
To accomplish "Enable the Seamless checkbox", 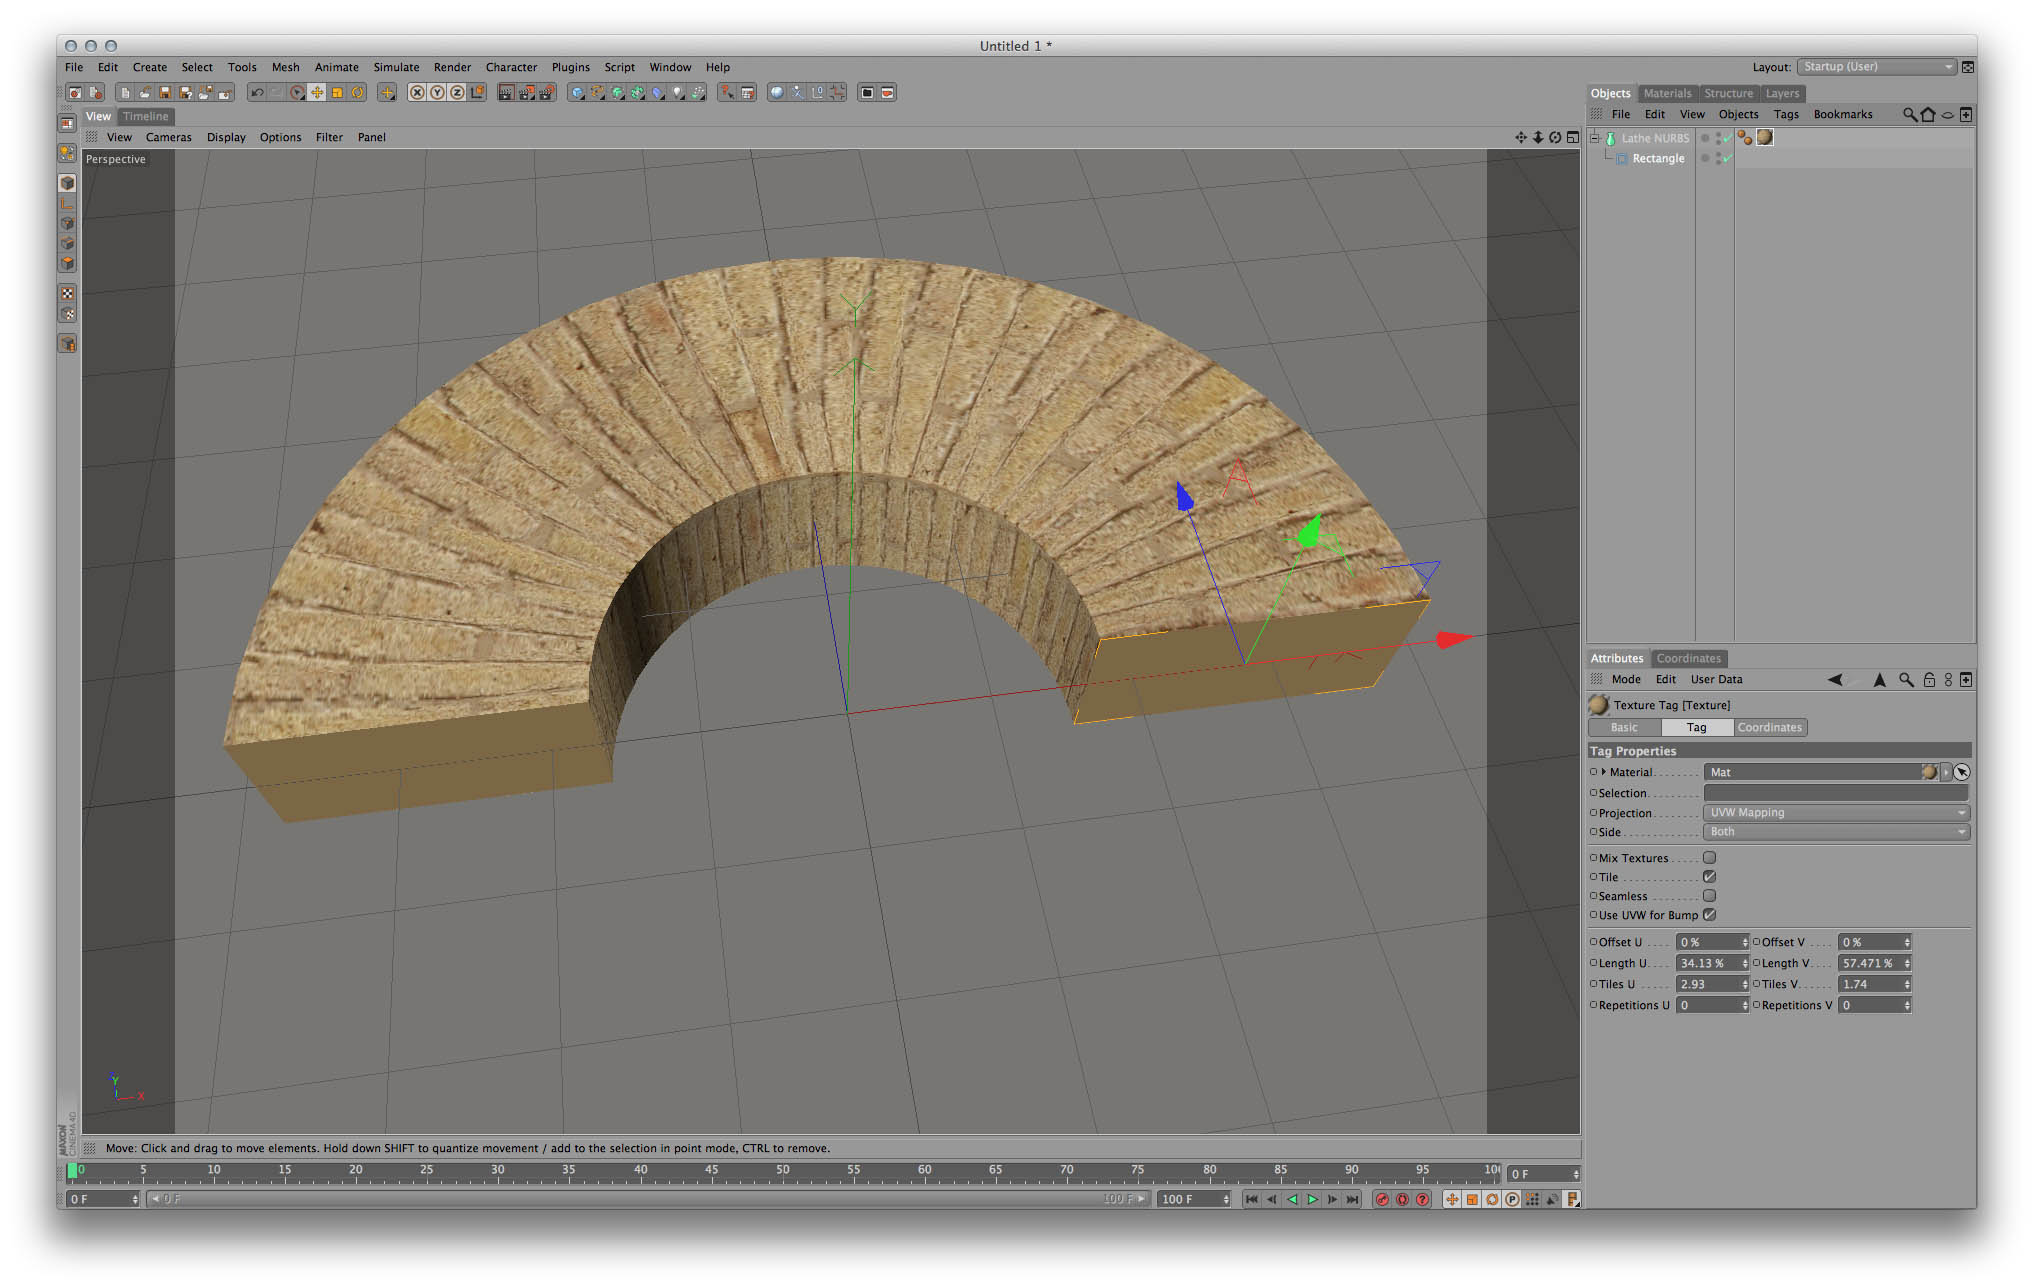I will 1709,896.
